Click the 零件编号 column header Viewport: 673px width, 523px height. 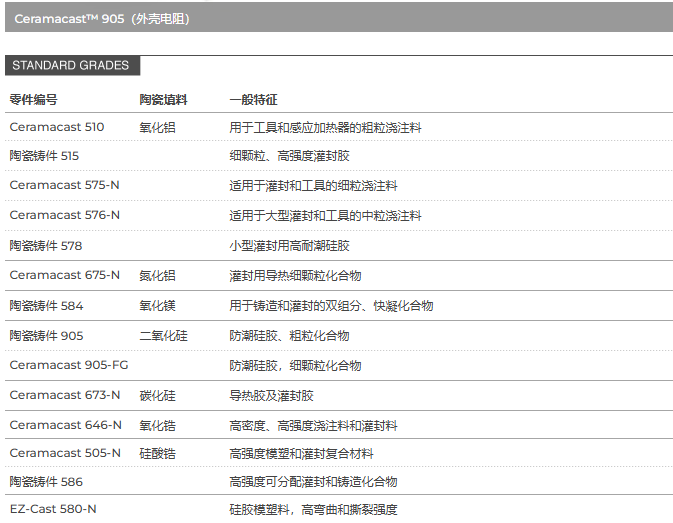coord(33,100)
